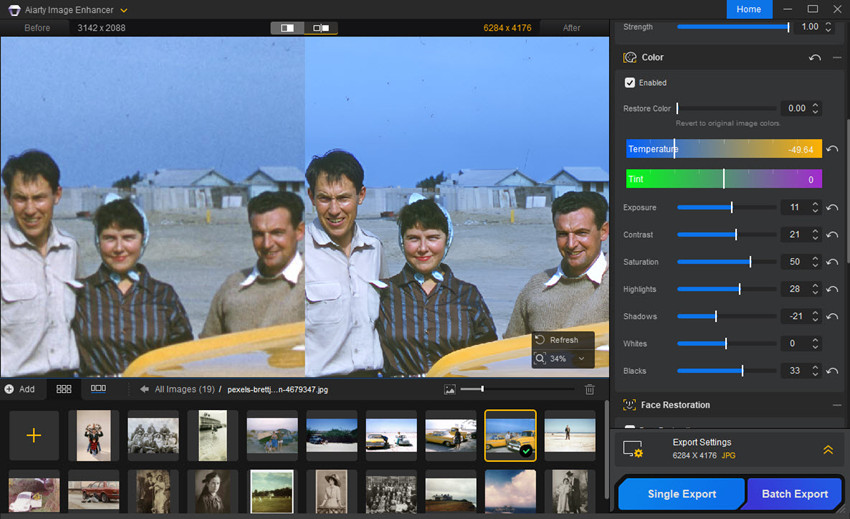Expand the Export Settings panel chevron
The height and width of the screenshot is (519, 850).
[x=828, y=450]
